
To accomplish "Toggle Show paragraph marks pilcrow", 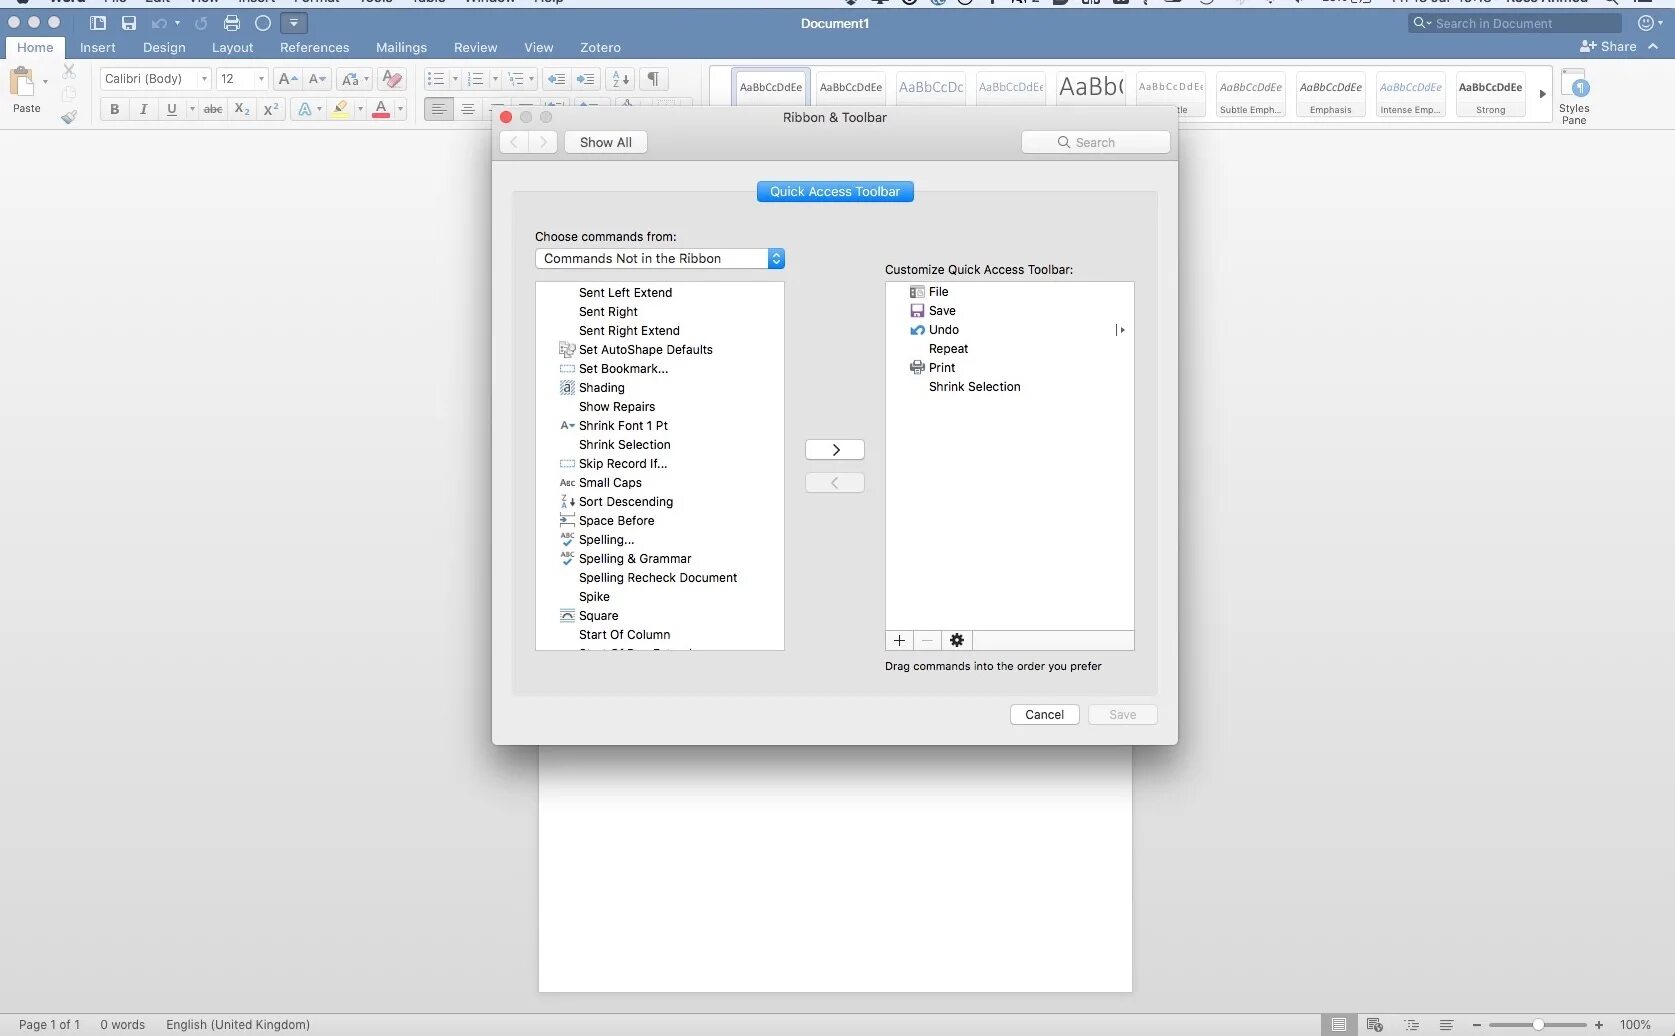I will tap(653, 79).
